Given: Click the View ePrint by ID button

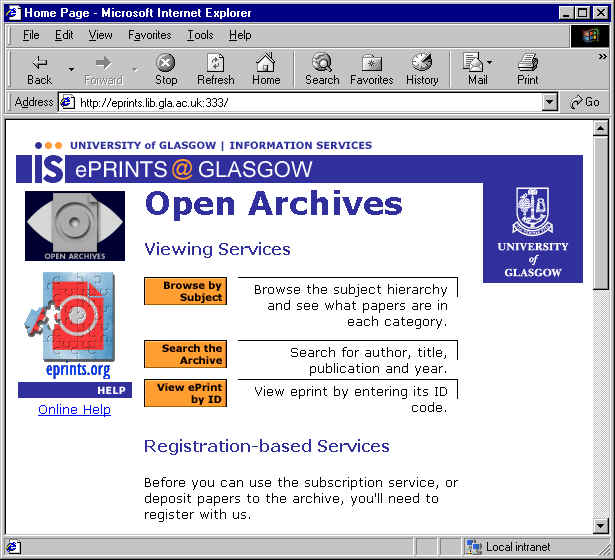Looking at the screenshot, I should tap(185, 393).
